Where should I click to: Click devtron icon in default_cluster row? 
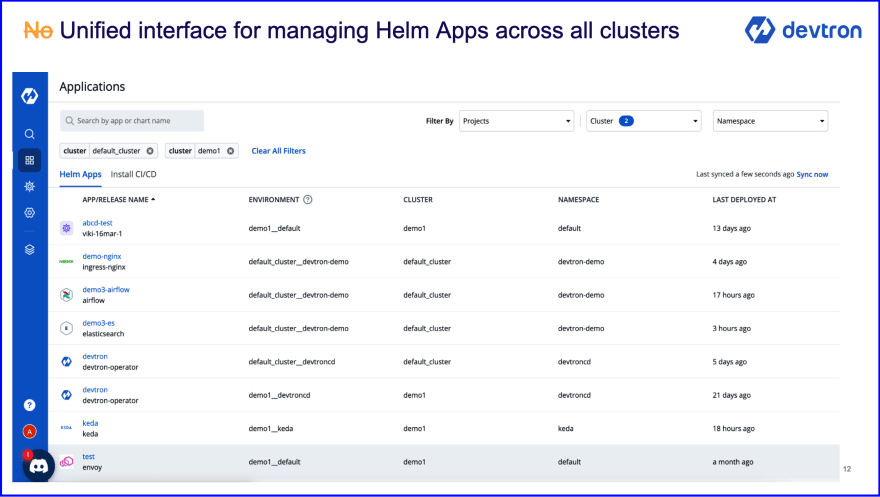pos(66,362)
